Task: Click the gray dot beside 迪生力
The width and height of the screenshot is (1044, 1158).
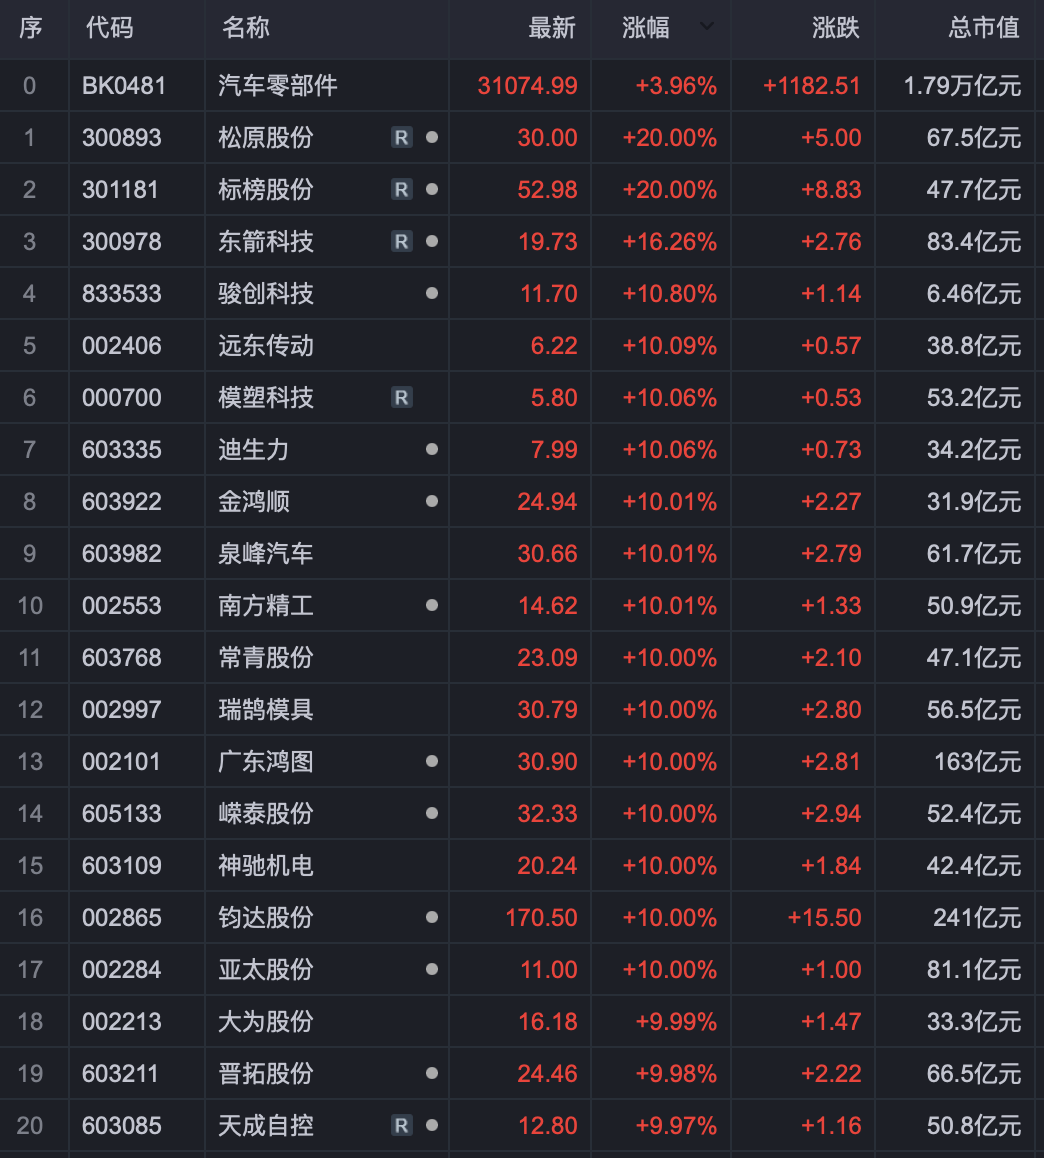Action: coord(432,450)
